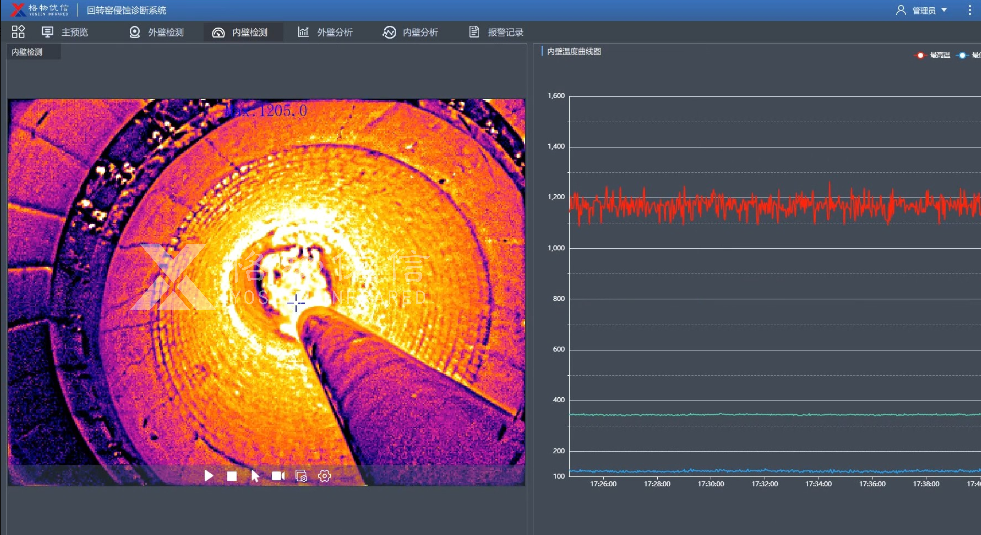The image size is (981, 535).
Task: Select the pointer cursor tool icon
Action: point(255,476)
